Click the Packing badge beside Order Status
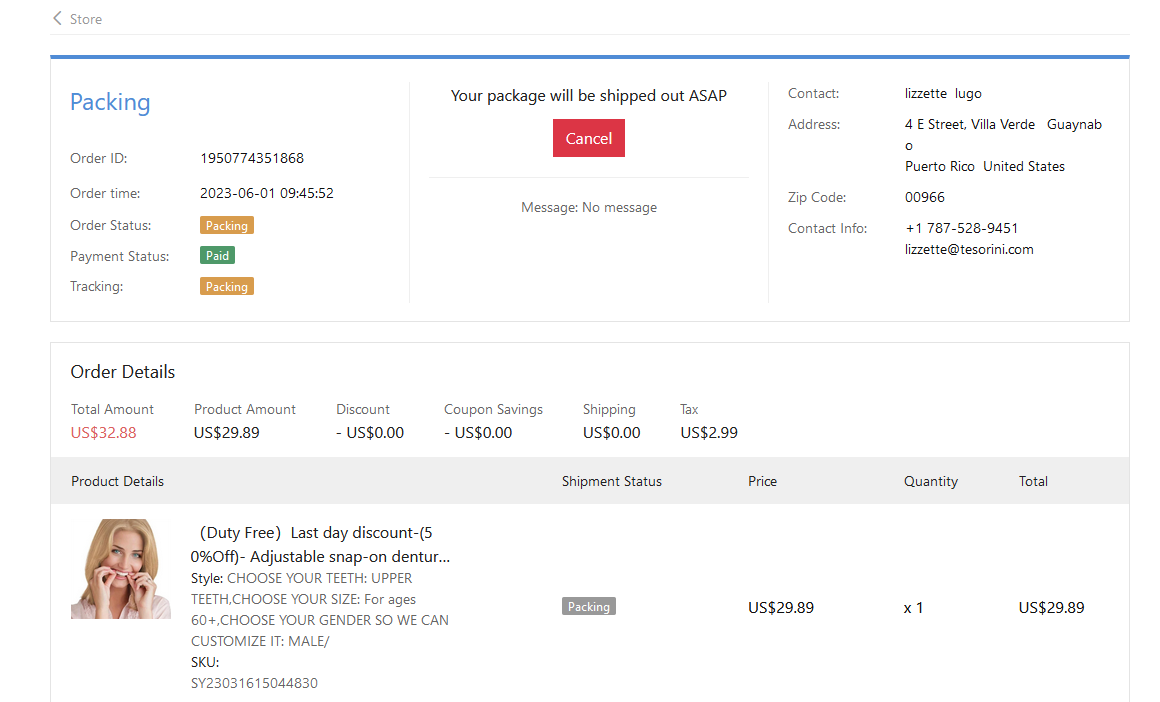Image resolution: width=1160 pixels, height=702 pixels. (x=226, y=226)
